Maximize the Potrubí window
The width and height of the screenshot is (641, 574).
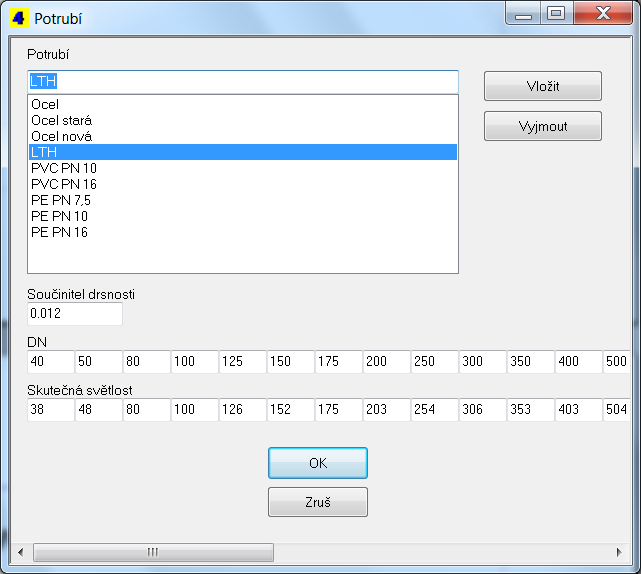(556, 14)
